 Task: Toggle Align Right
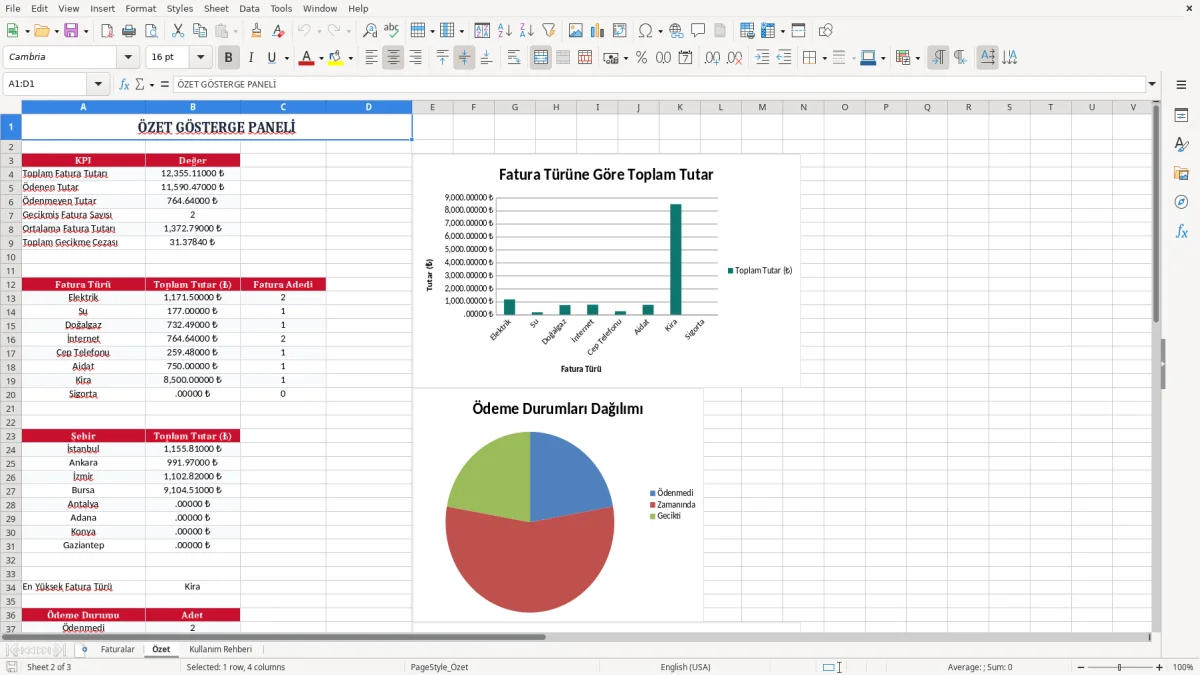click(x=415, y=58)
